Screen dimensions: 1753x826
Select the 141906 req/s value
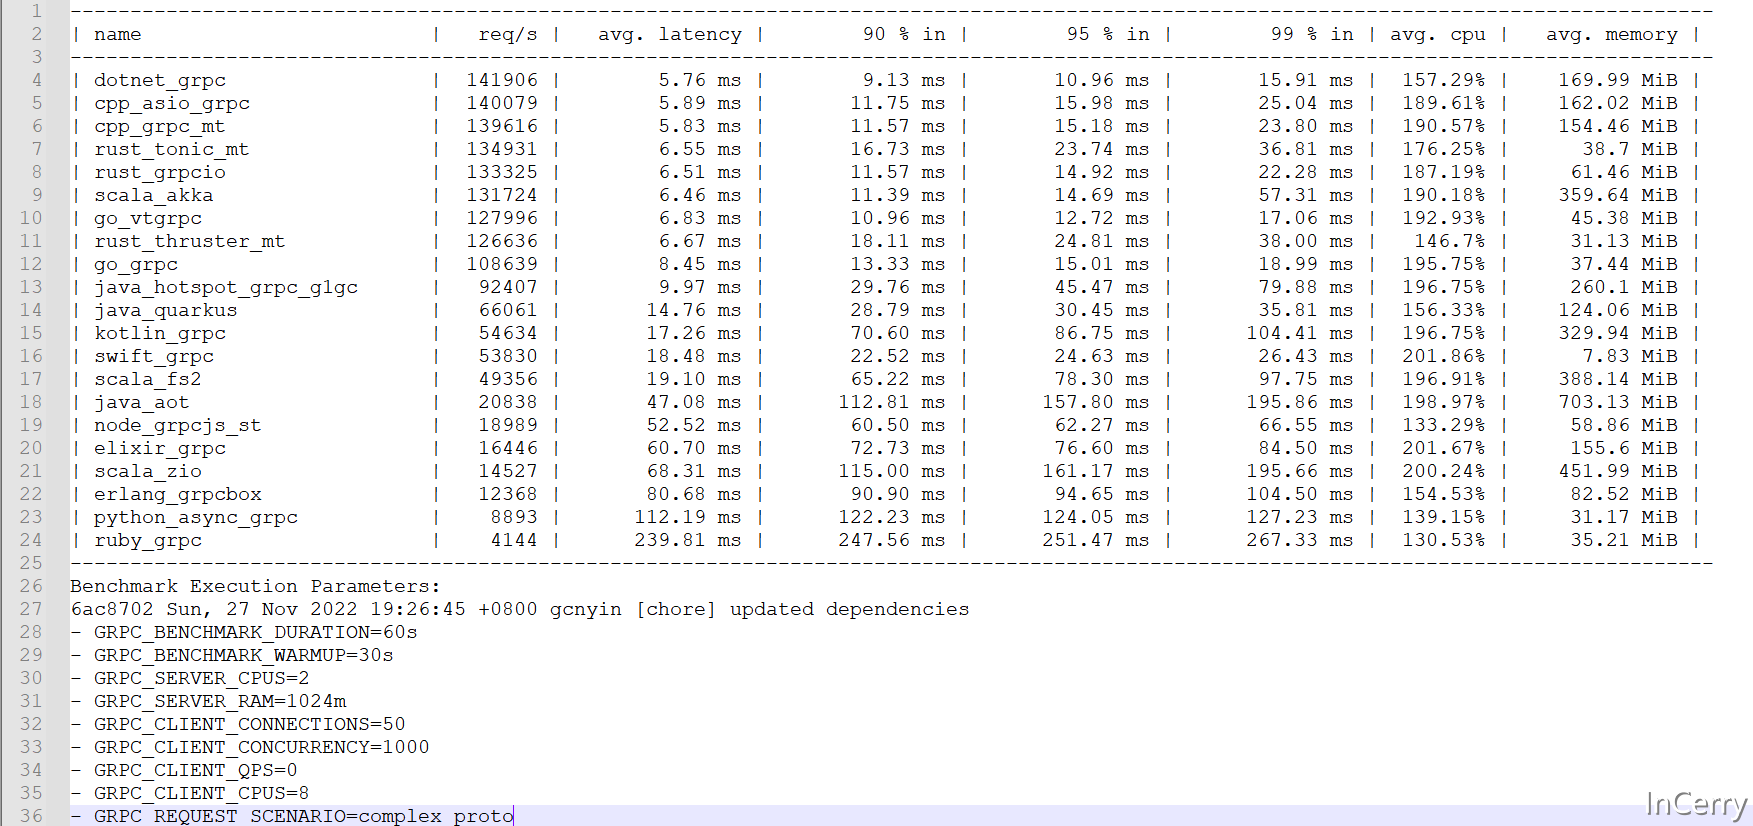point(502,80)
